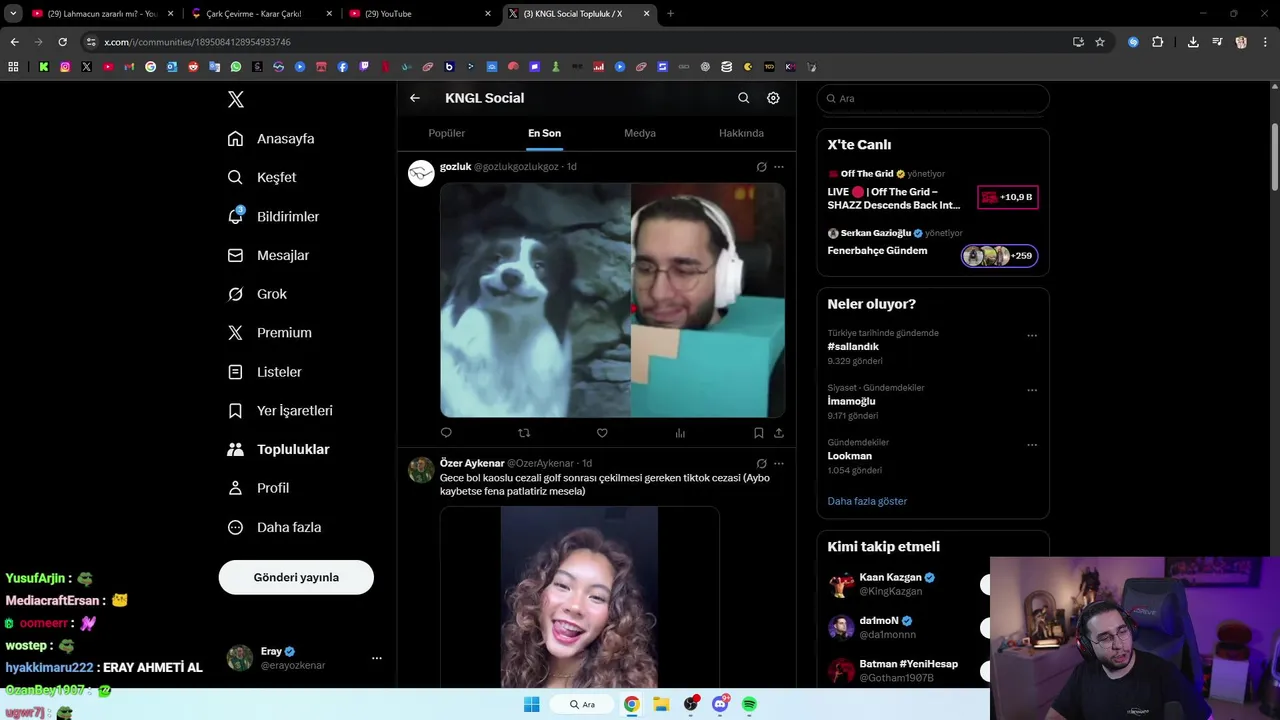The width and height of the screenshot is (1280, 720).
Task: Open Discord from the taskbar
Action: pyautogui.click(x=720, y=704)
